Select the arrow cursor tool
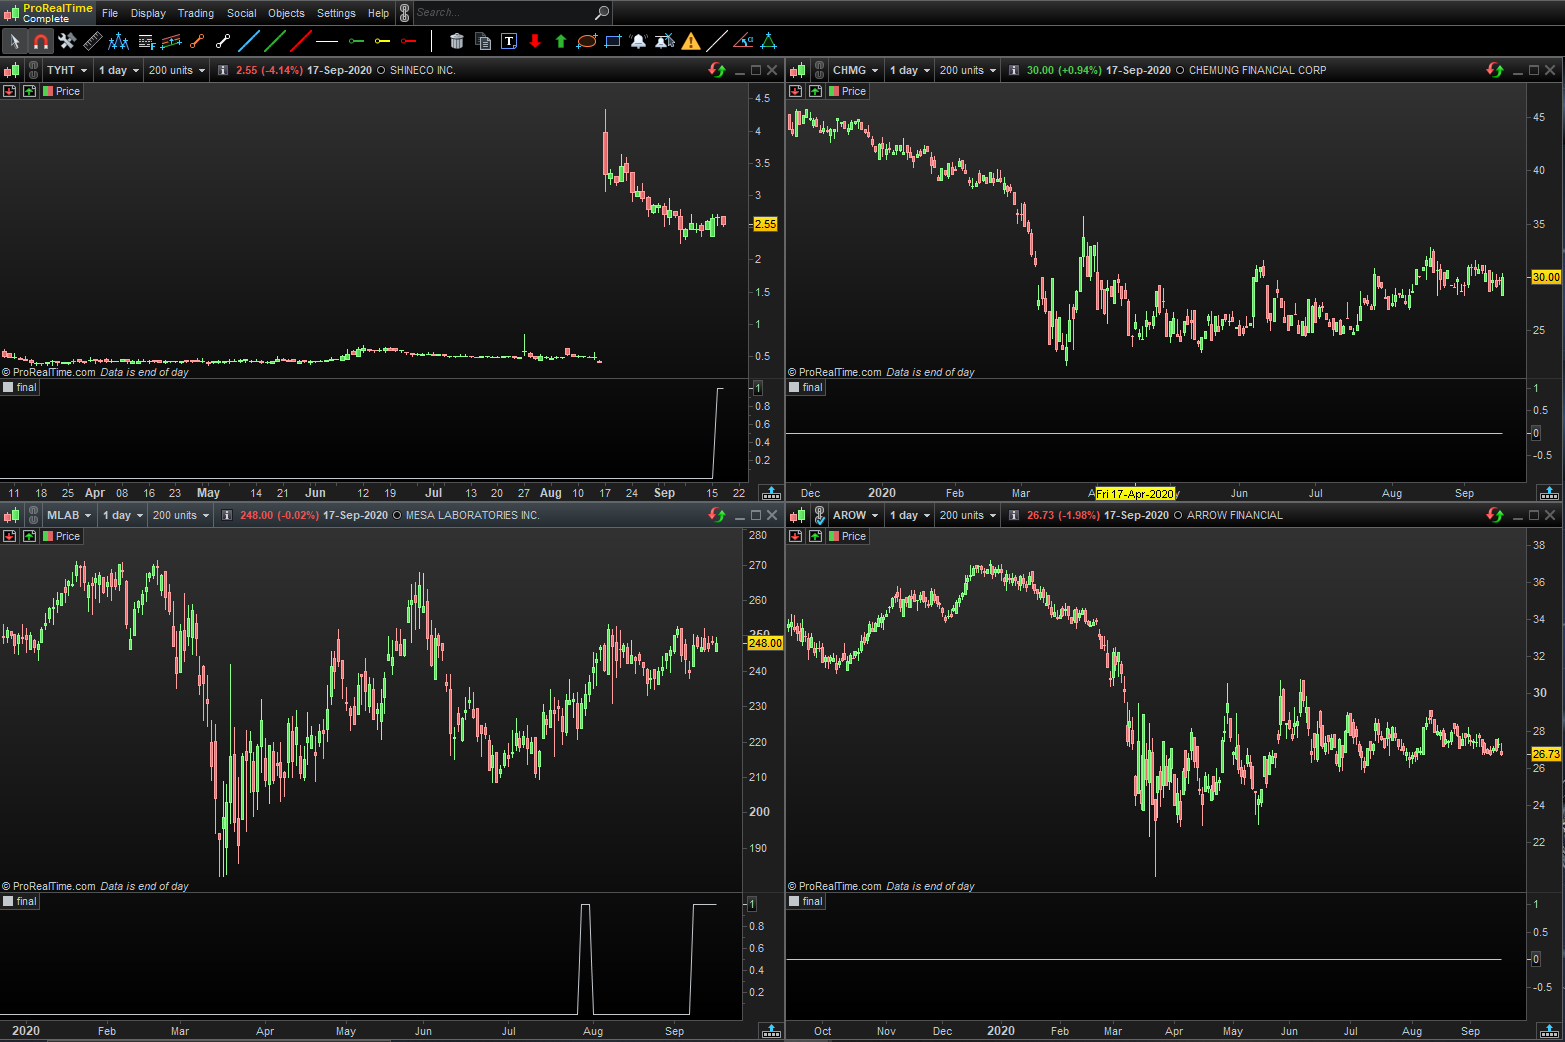The width and height of the screenshot is (1565, 1042). (x=15, y=41)
